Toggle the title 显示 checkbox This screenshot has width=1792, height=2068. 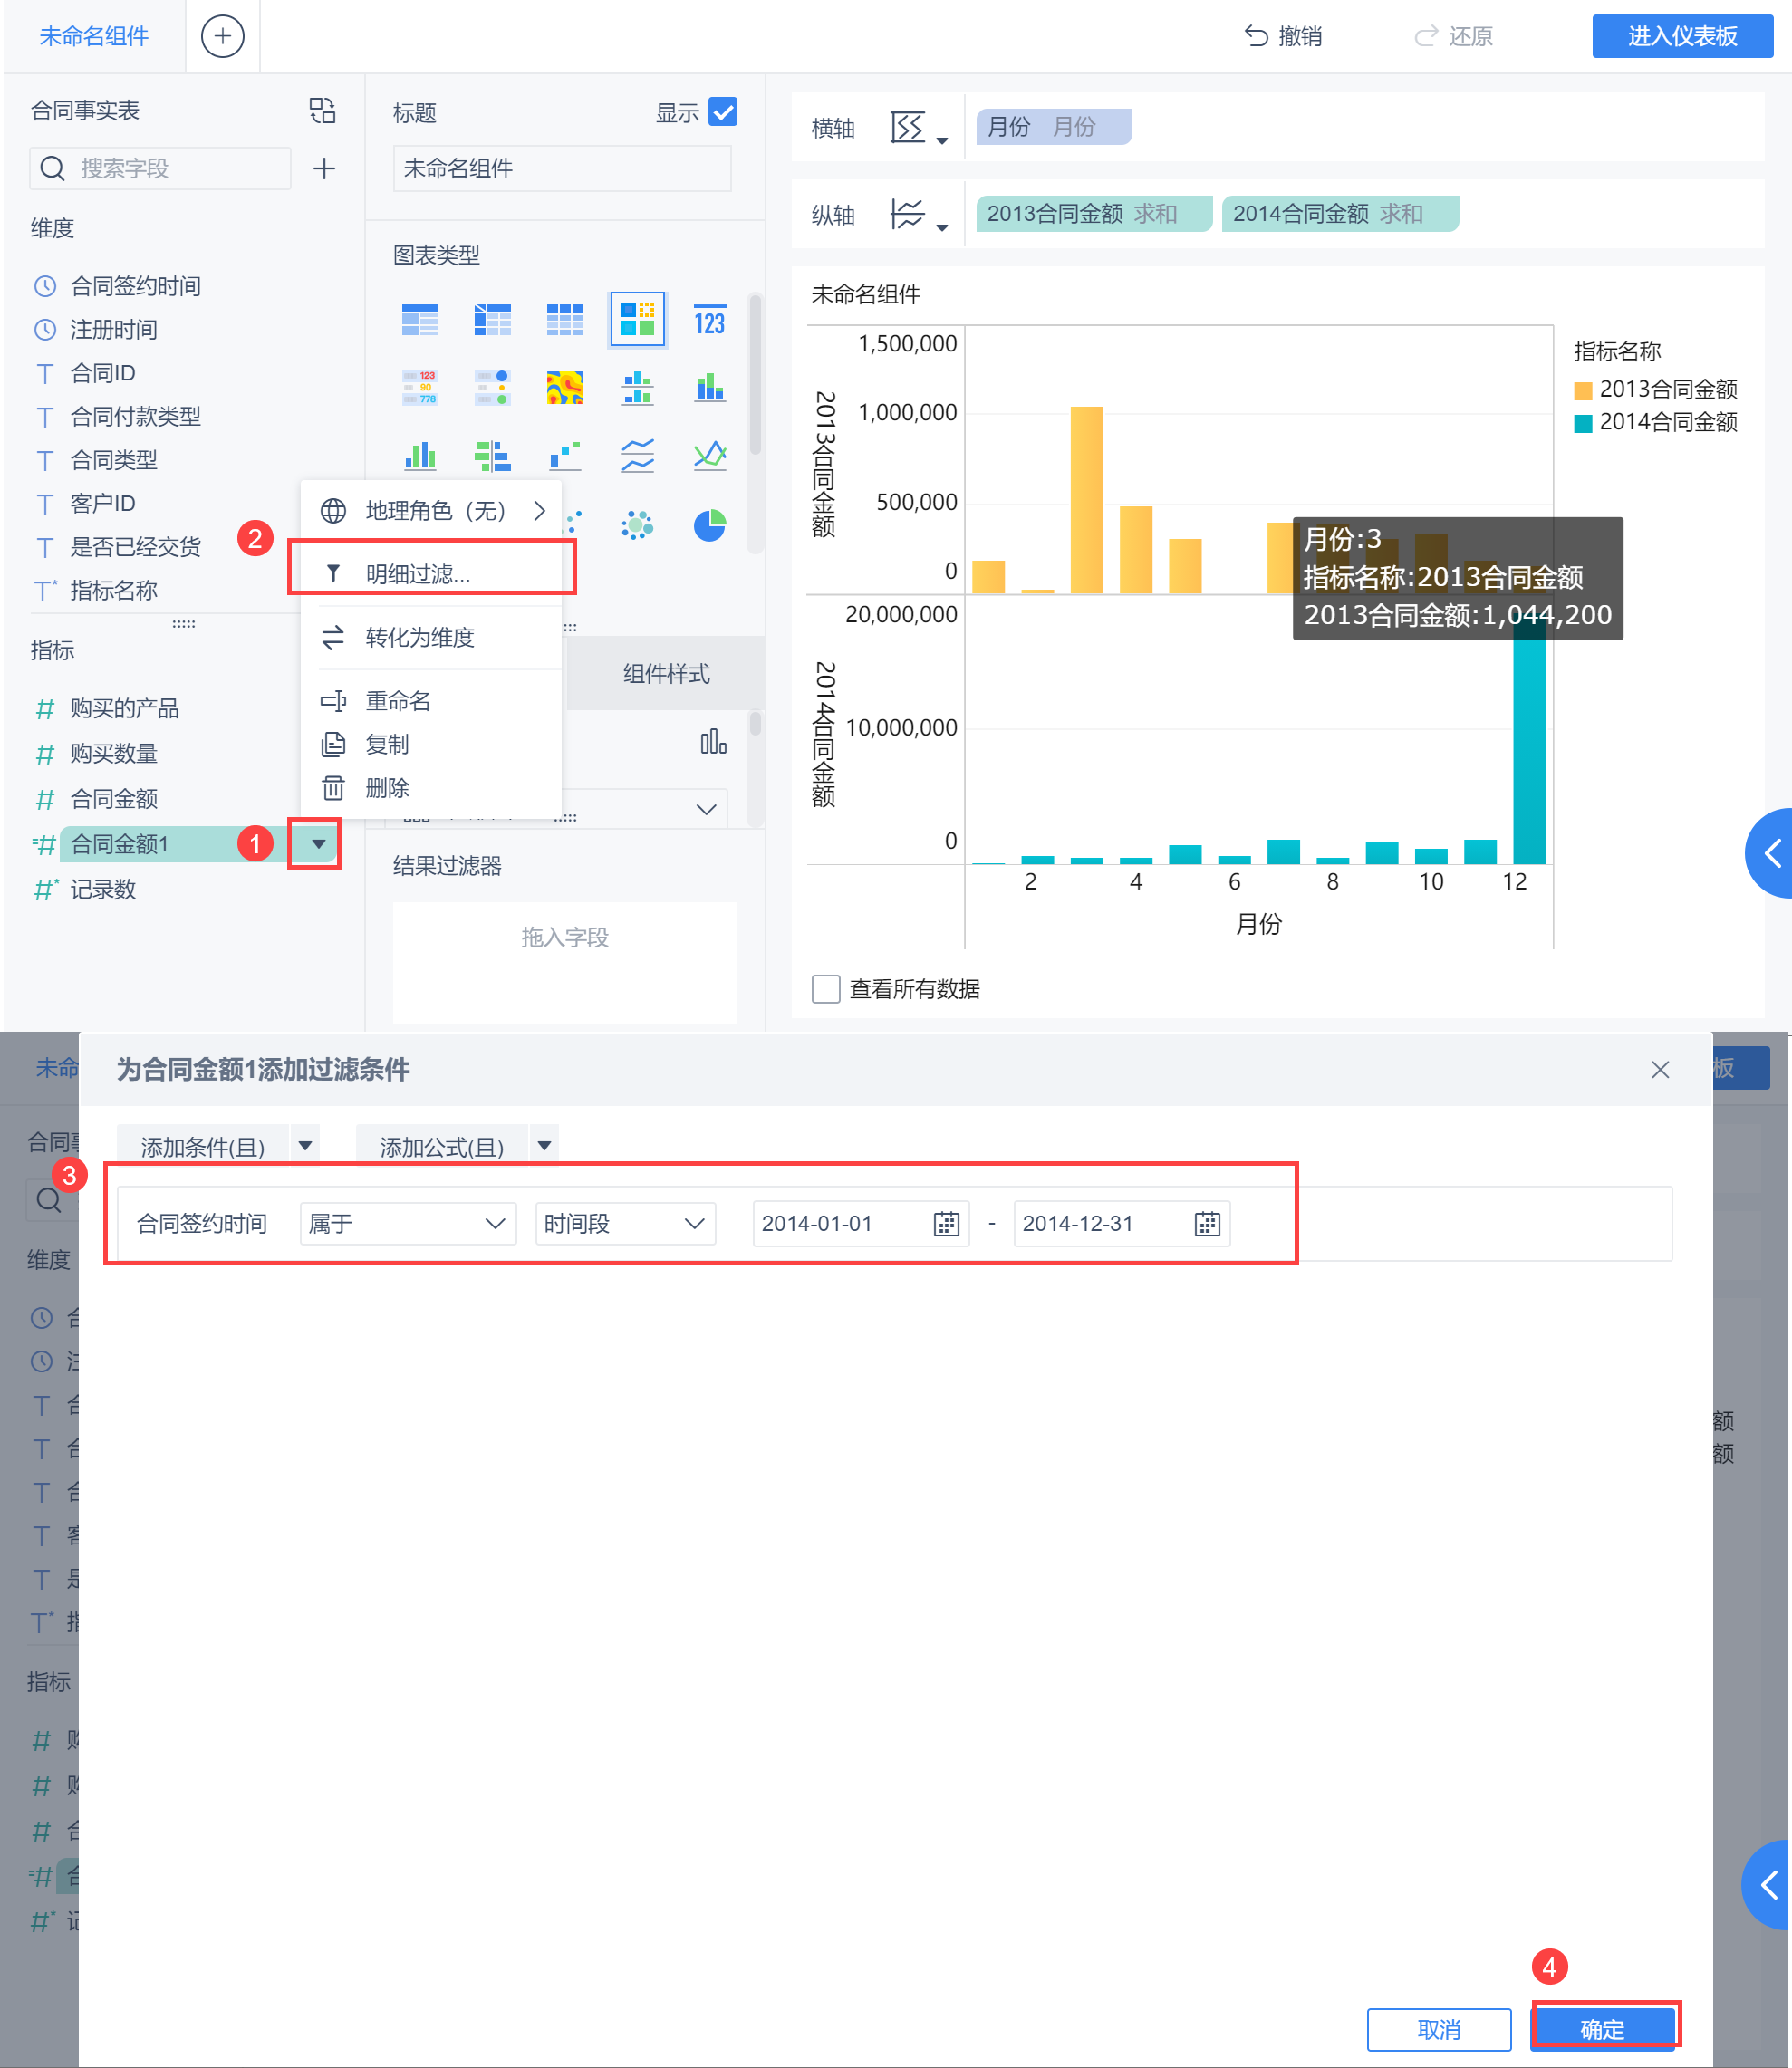pyautogui.click(x=722, y=112)
